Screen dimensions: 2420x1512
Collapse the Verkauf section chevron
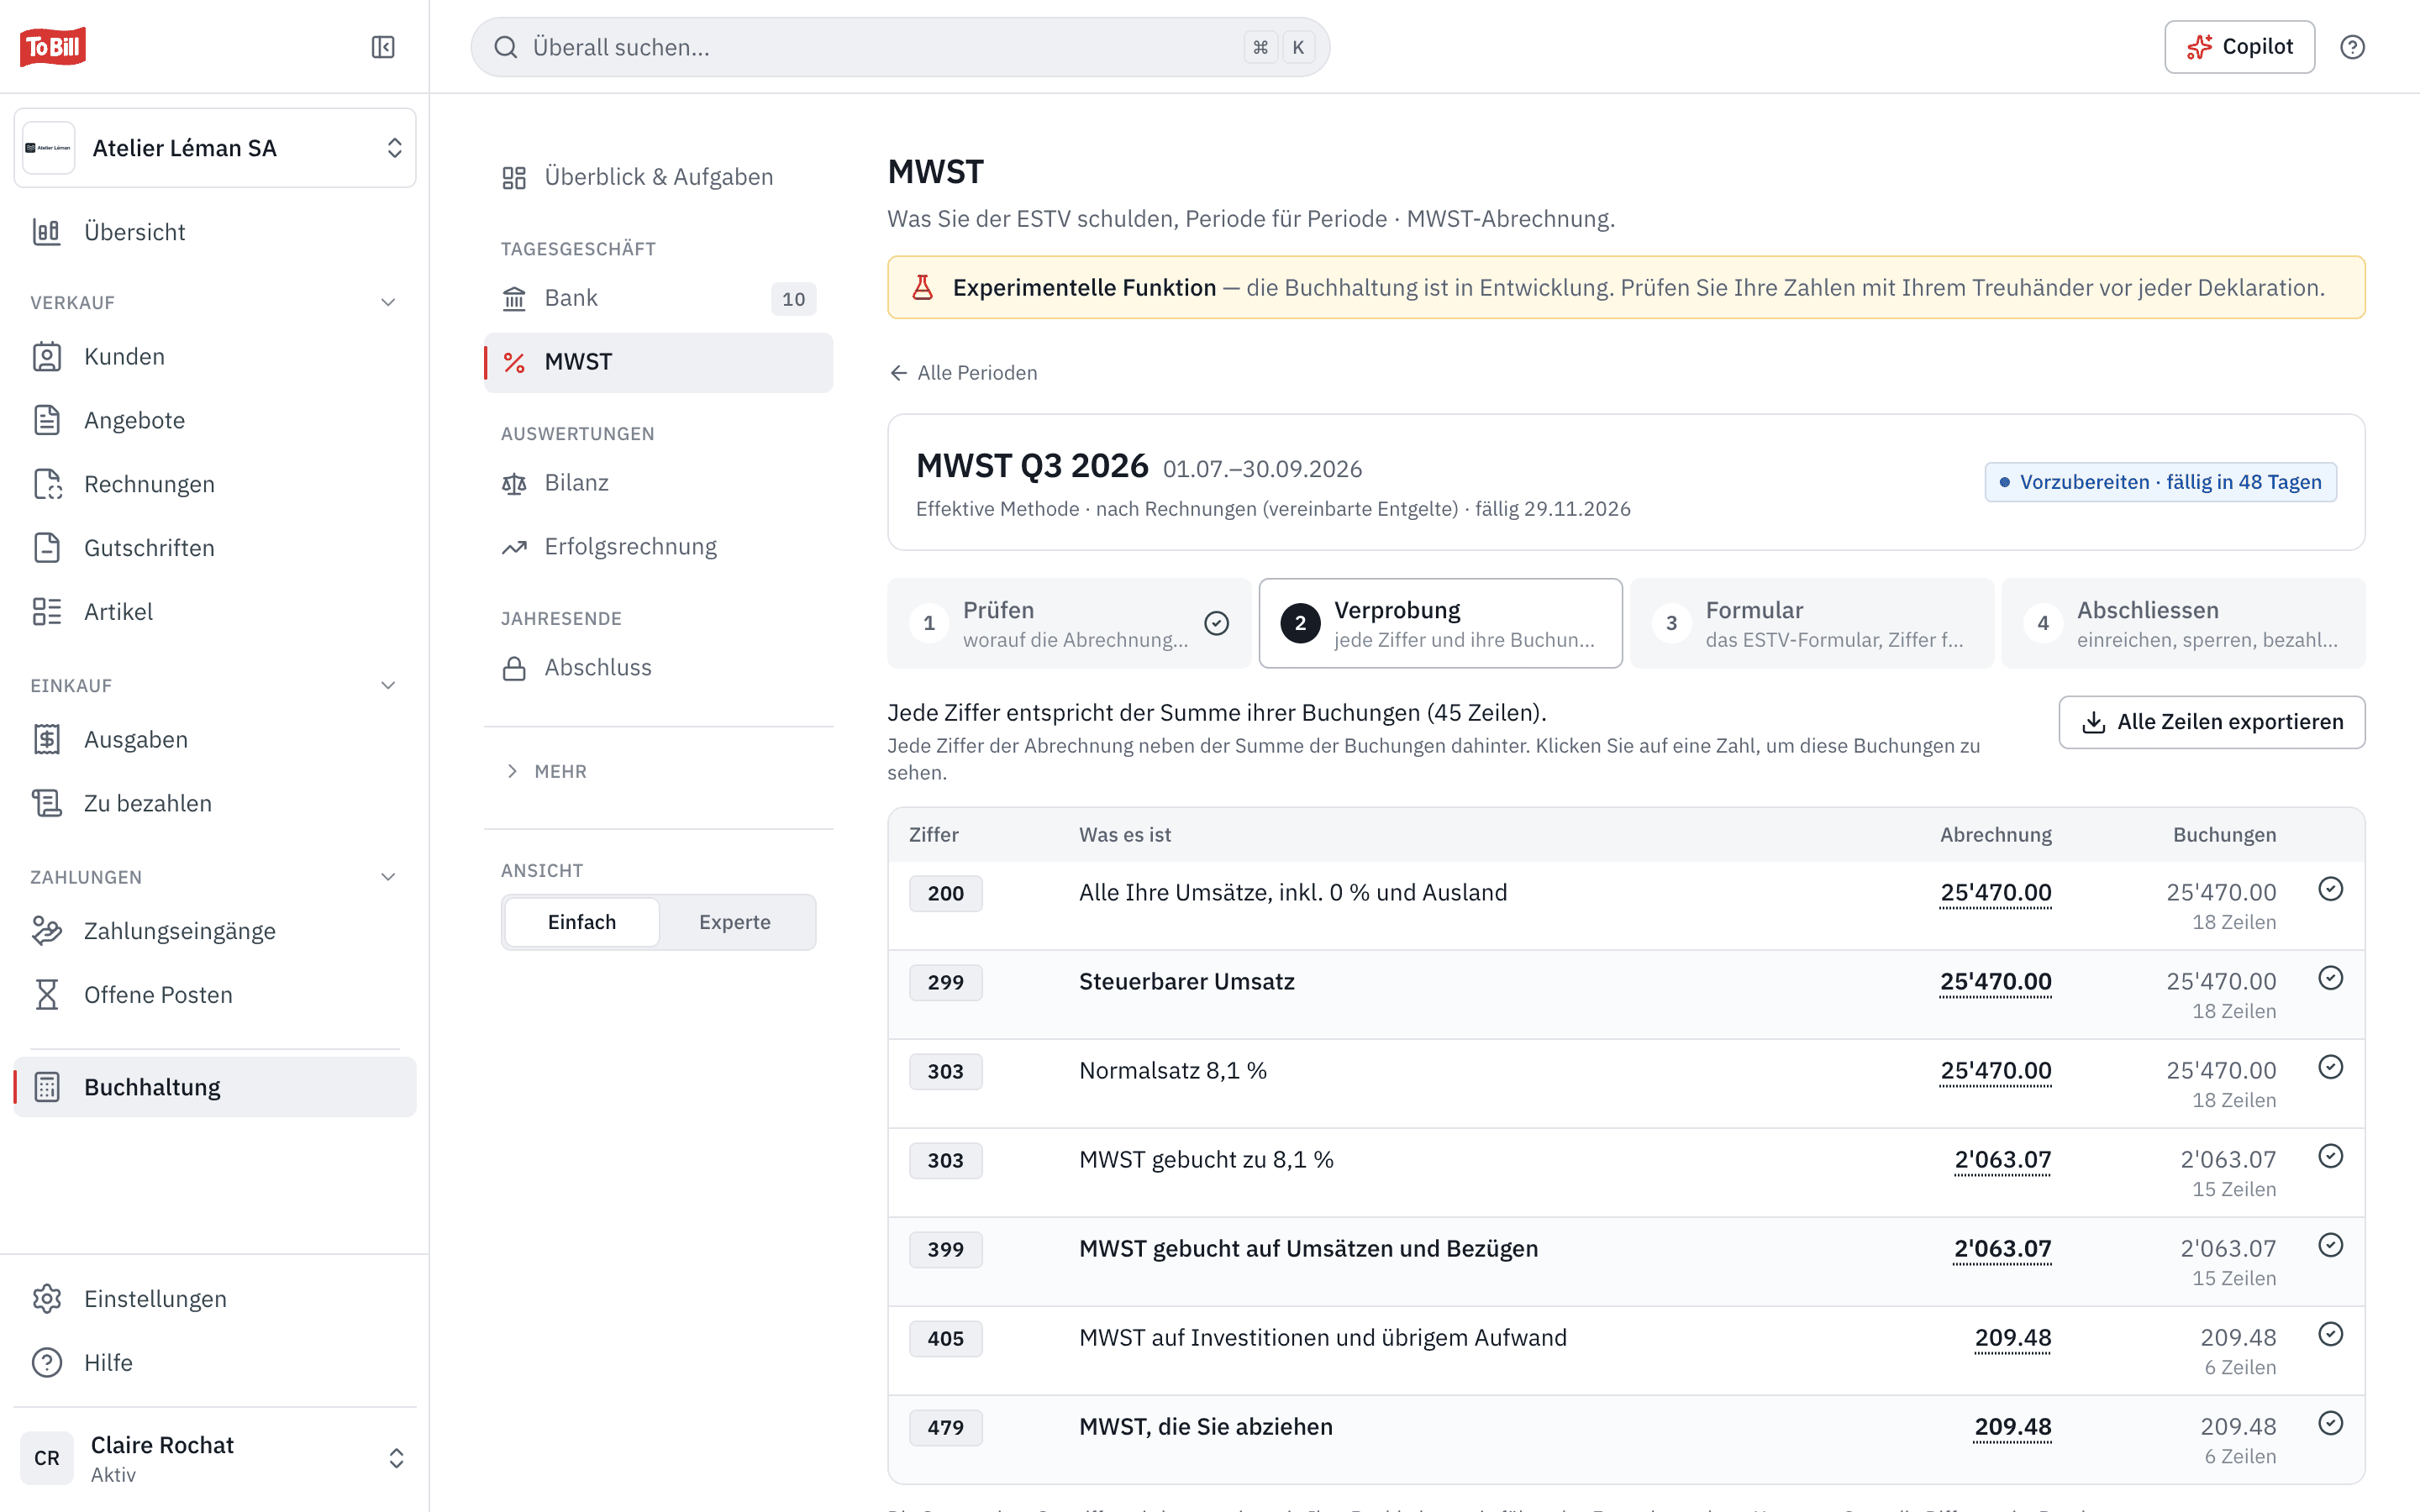(388, 302)
